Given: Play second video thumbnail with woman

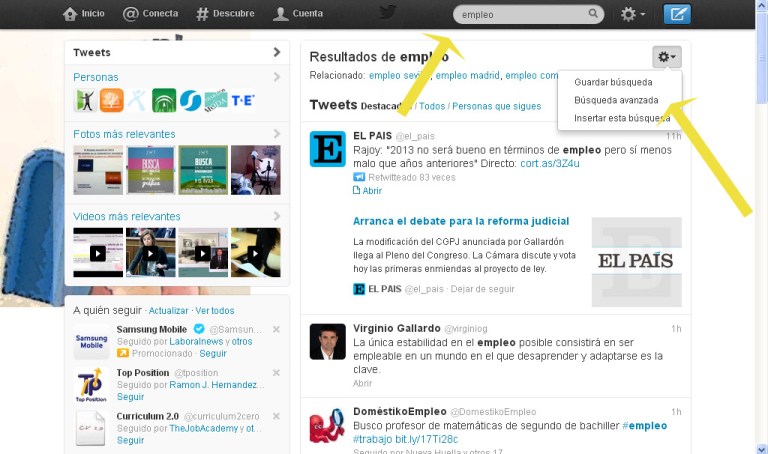Looking at the screenshot, I should click(151, 253).
